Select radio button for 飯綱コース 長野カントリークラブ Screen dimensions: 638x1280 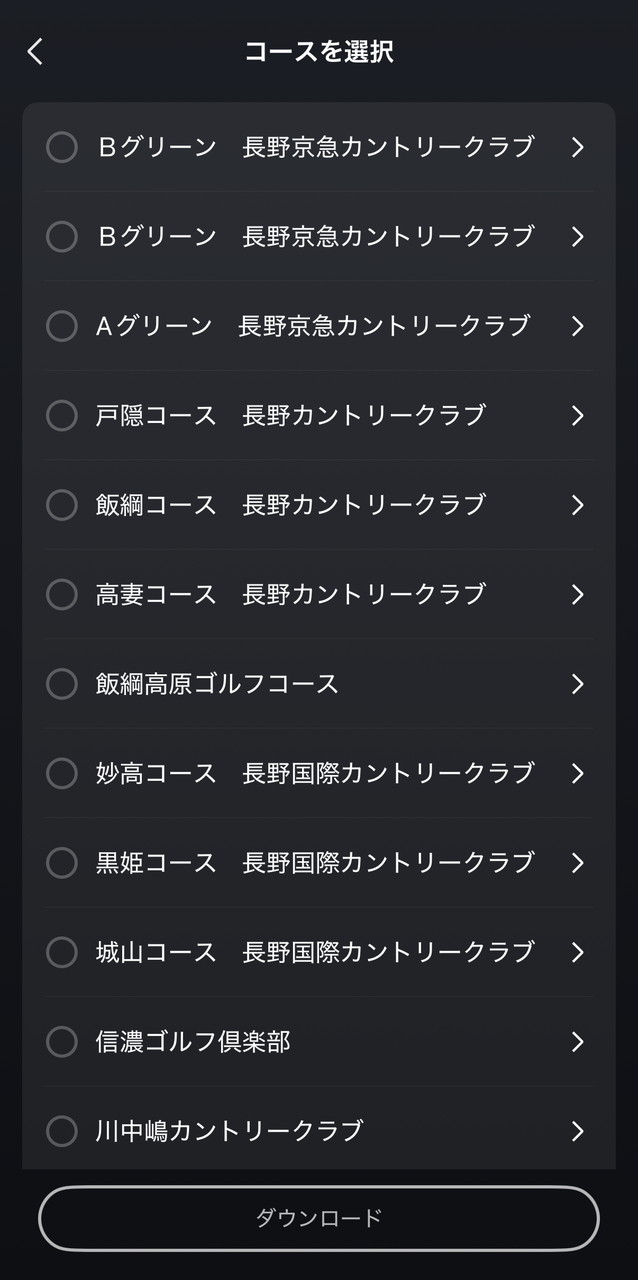pos(62,505)
